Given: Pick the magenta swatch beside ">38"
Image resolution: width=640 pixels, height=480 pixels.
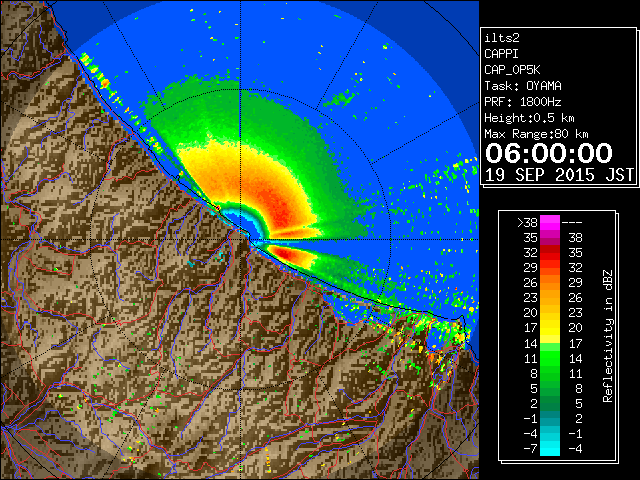Looking at the screenshot, I should point(550,223).
